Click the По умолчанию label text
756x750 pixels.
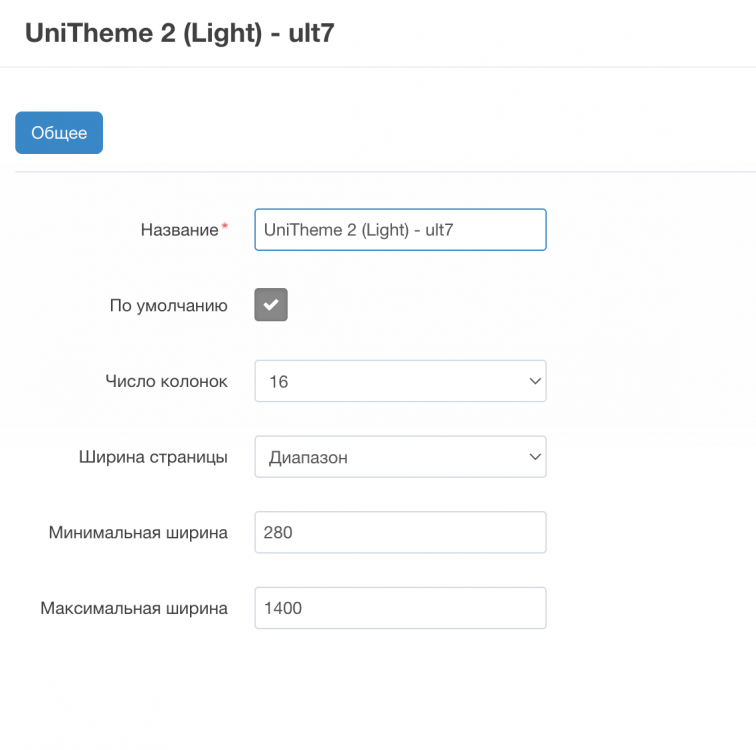point(168,306)
